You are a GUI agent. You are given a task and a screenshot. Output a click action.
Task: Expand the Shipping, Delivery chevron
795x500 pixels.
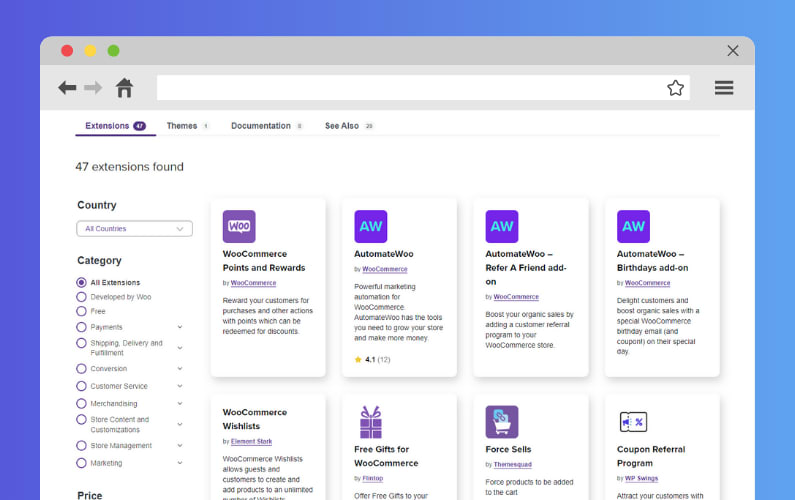[x=180, y=348]
